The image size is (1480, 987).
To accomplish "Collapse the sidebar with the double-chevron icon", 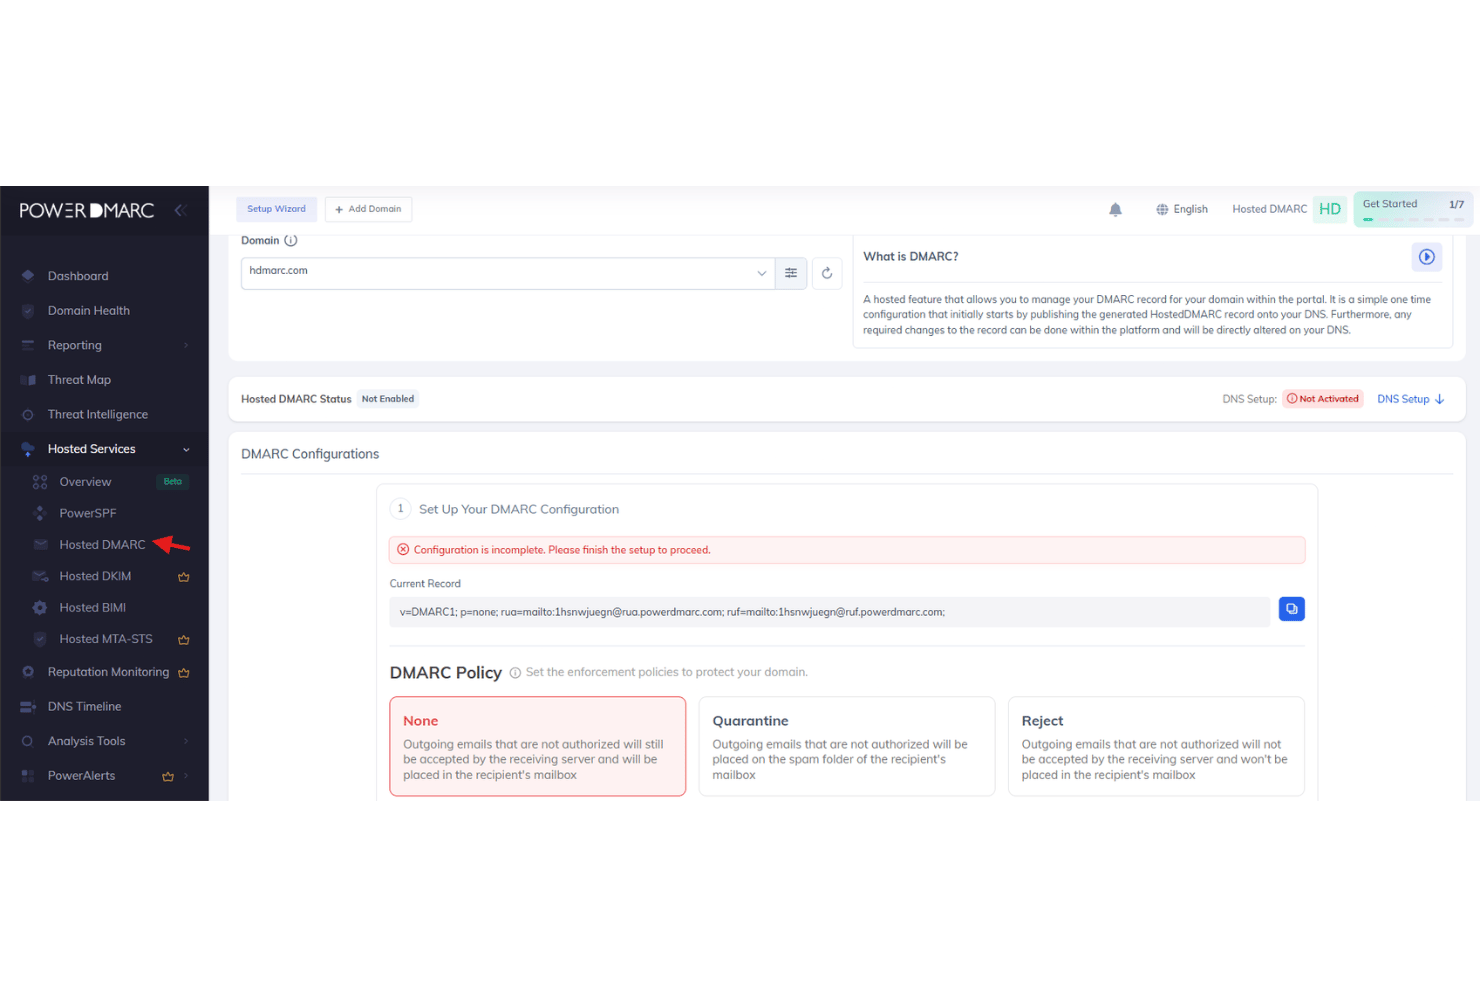I will click(x=180, y=210).
